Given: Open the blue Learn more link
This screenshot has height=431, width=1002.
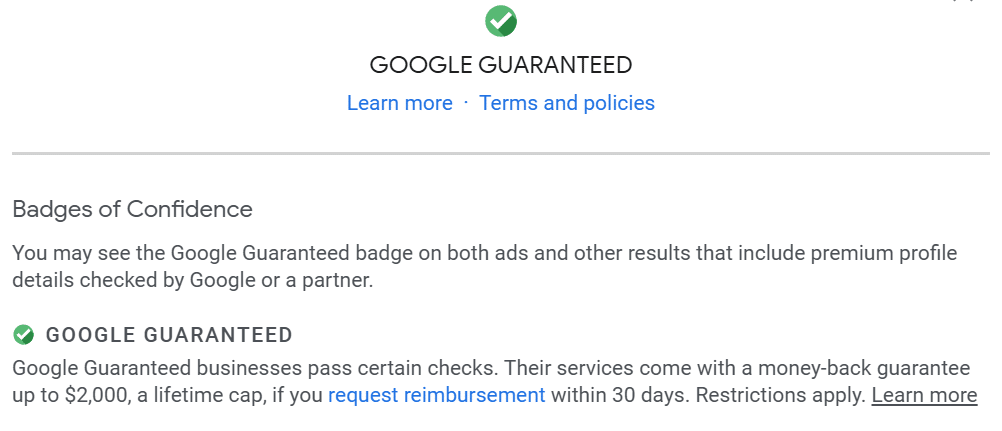Looking at the screenshot, I should [399, 103].
